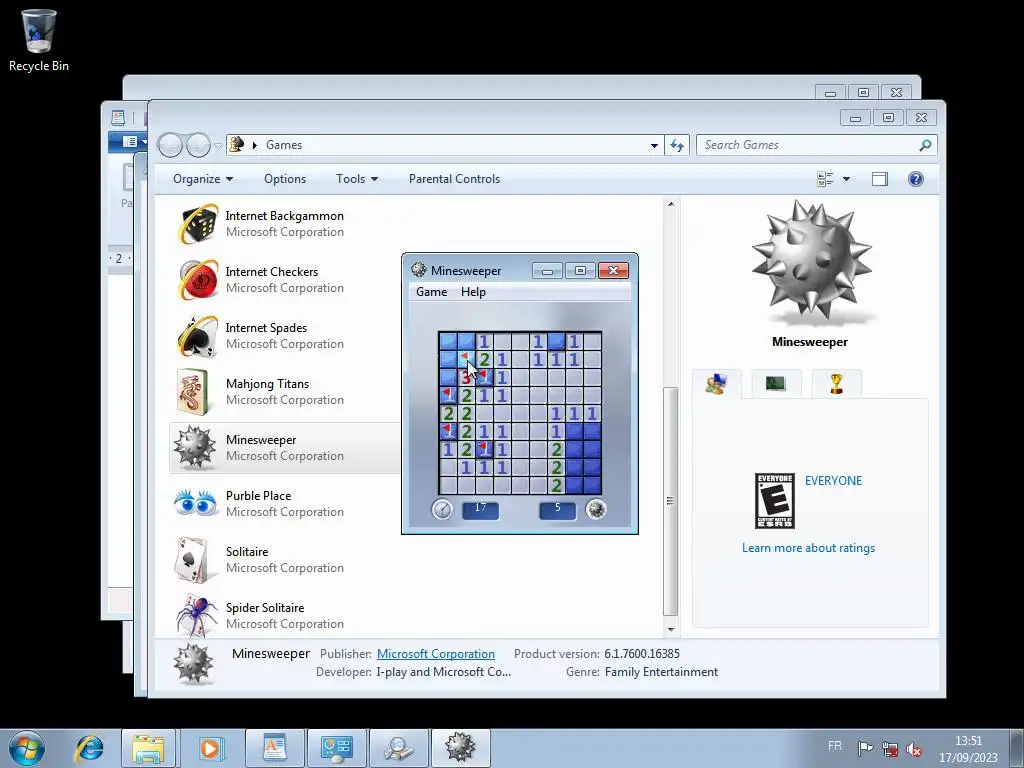The image size is (1024, 768).
Task: Select the Minesweeper icon in the games list
Action: coord(195,447)
